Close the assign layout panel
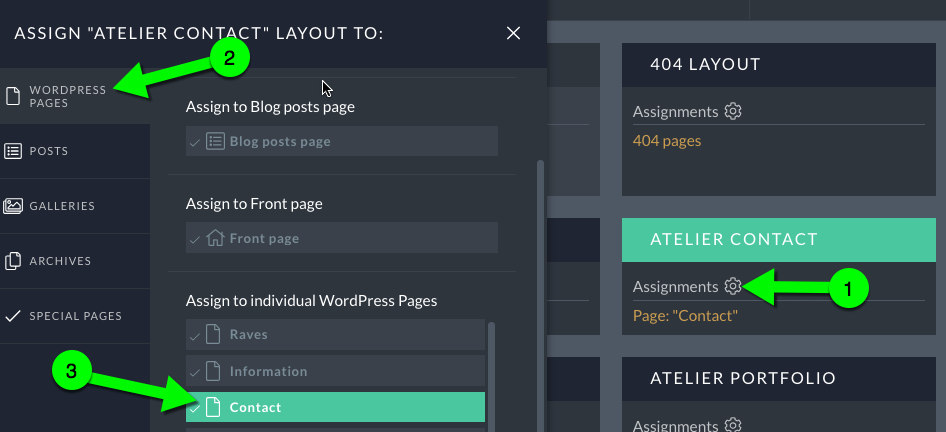946x432 pixels. [513, 33]
